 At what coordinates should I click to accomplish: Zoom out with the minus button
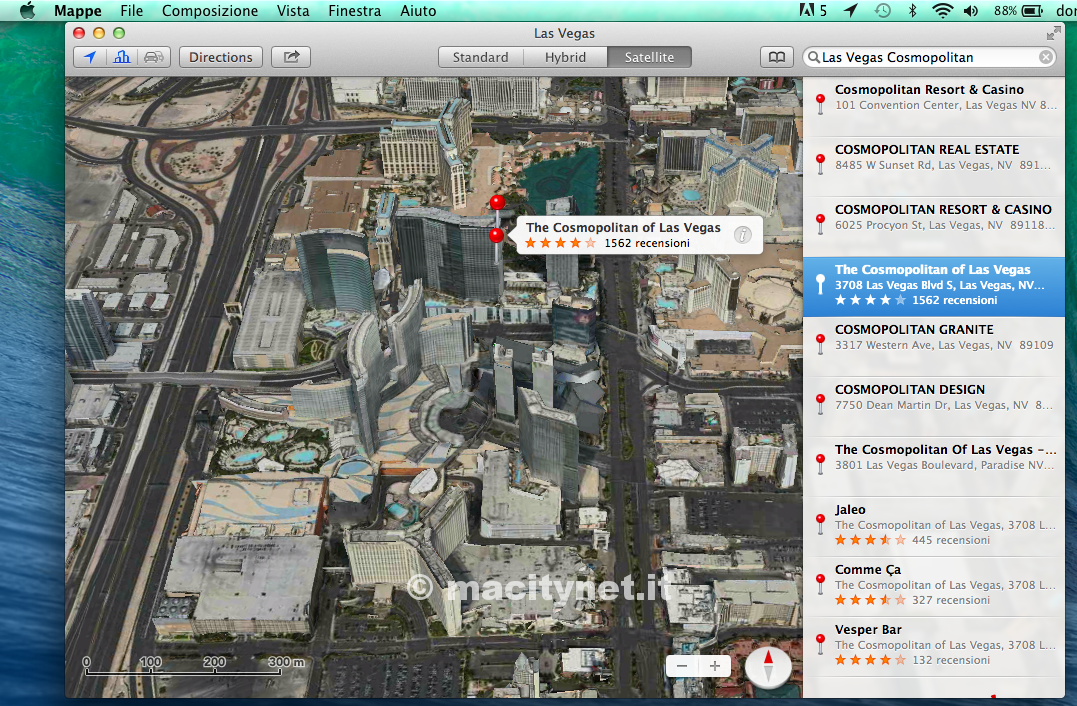click(x=682, y=665)
